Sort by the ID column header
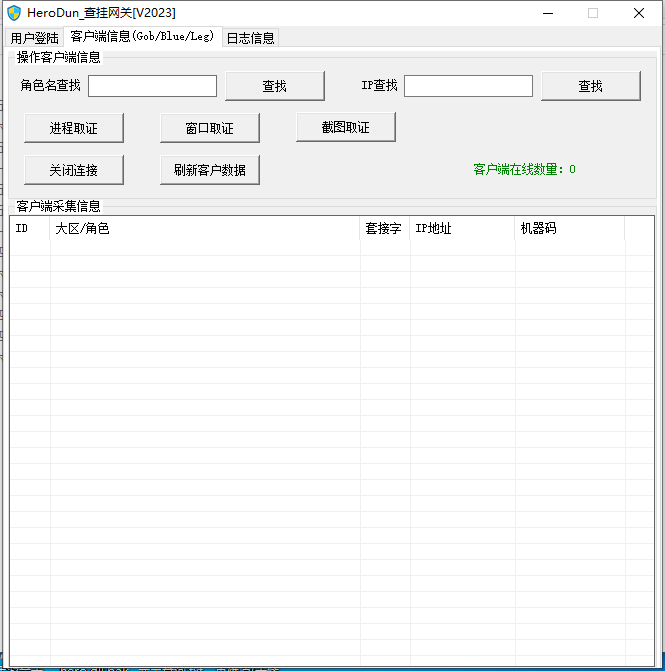Viewport: 665px width, 671px height. pos(30,229)
